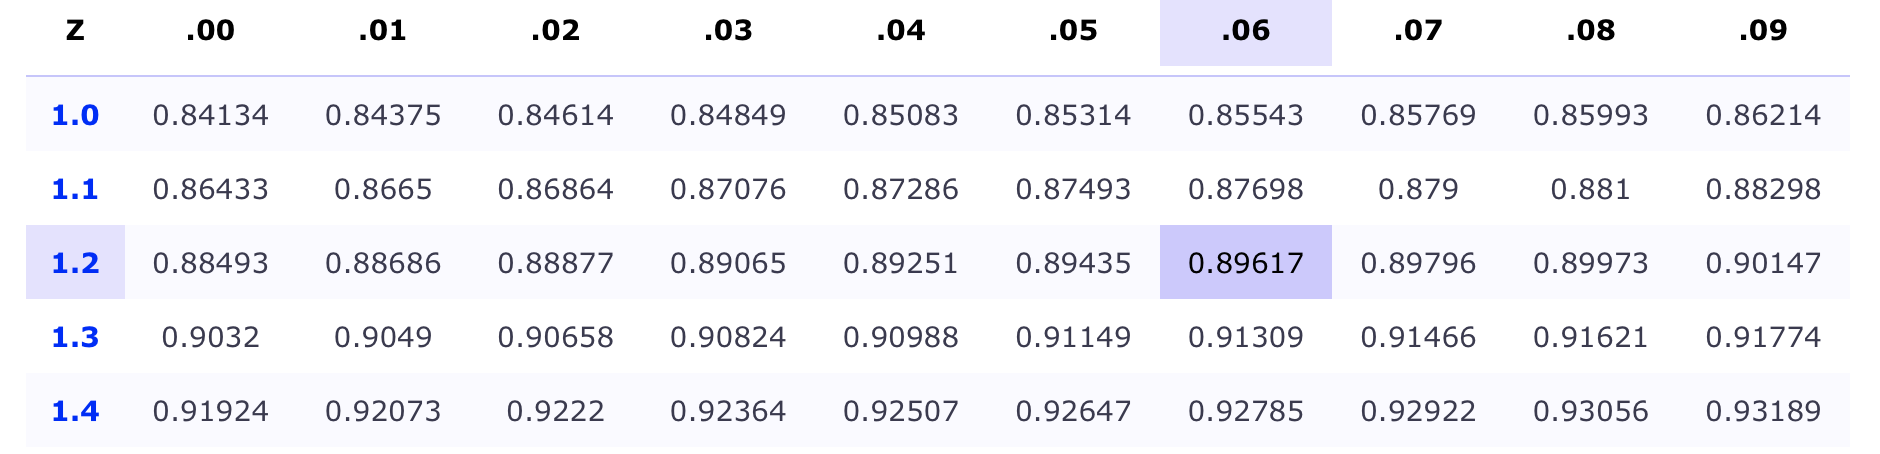
Task: Select the Z column header
Action: [75, 31]
